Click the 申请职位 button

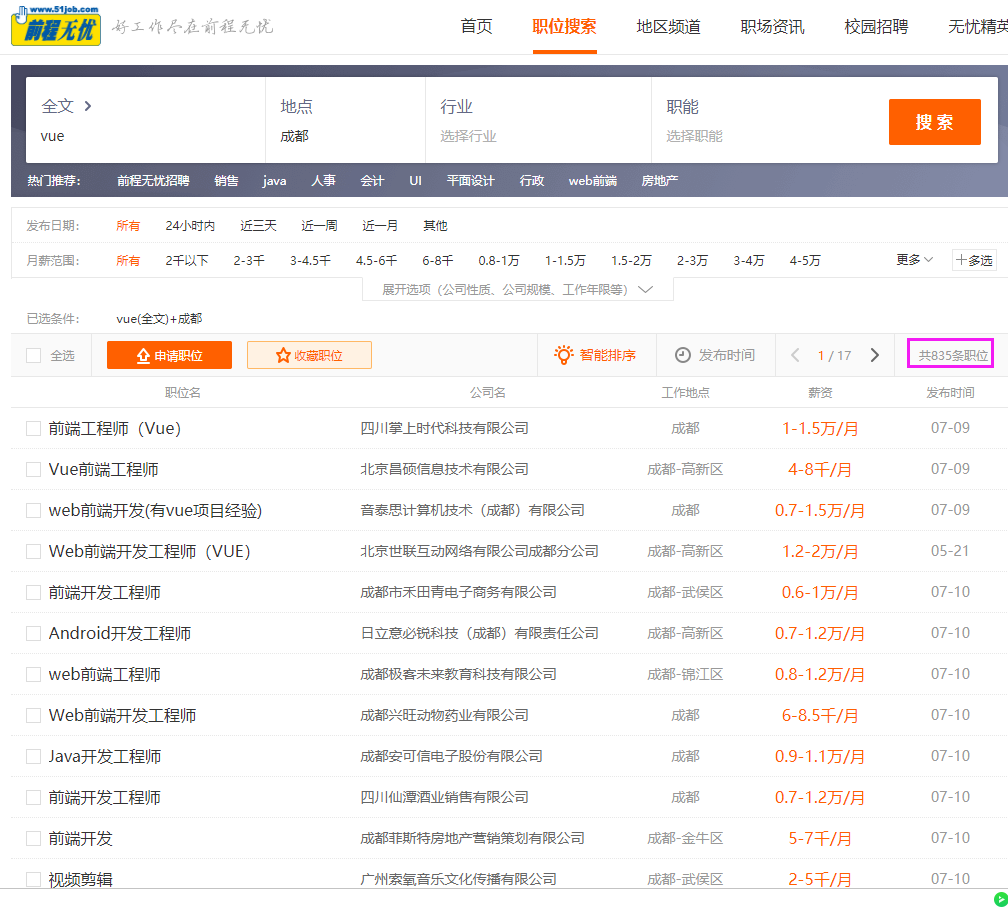pyautogui.click(x=169, y=355)
